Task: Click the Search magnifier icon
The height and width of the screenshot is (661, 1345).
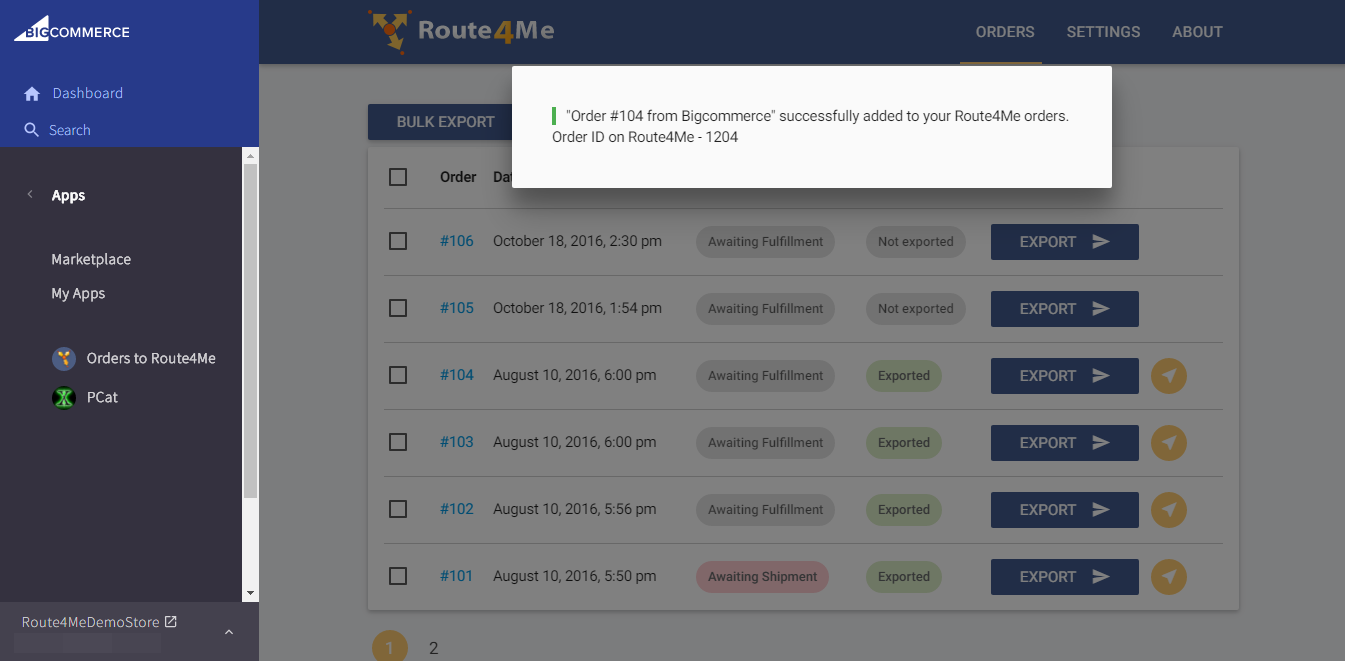Action: pos(32,130)
